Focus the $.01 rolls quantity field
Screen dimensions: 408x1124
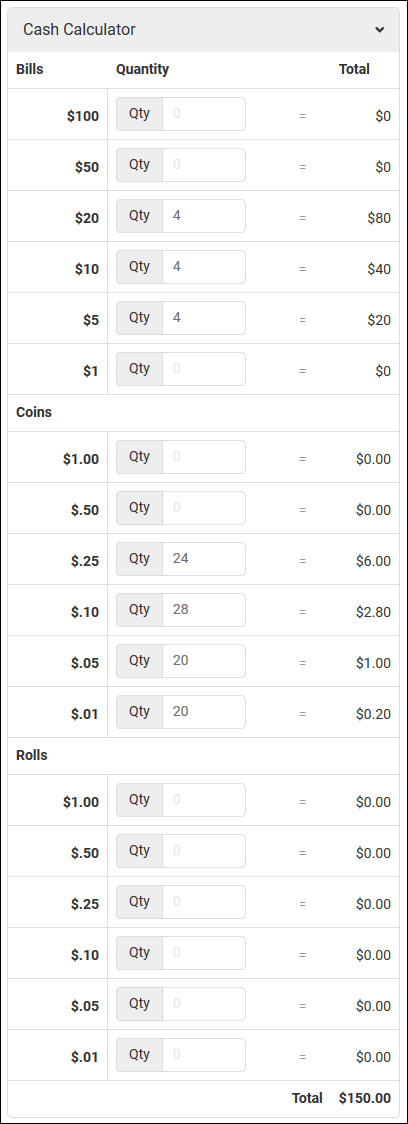[204, 1054]
